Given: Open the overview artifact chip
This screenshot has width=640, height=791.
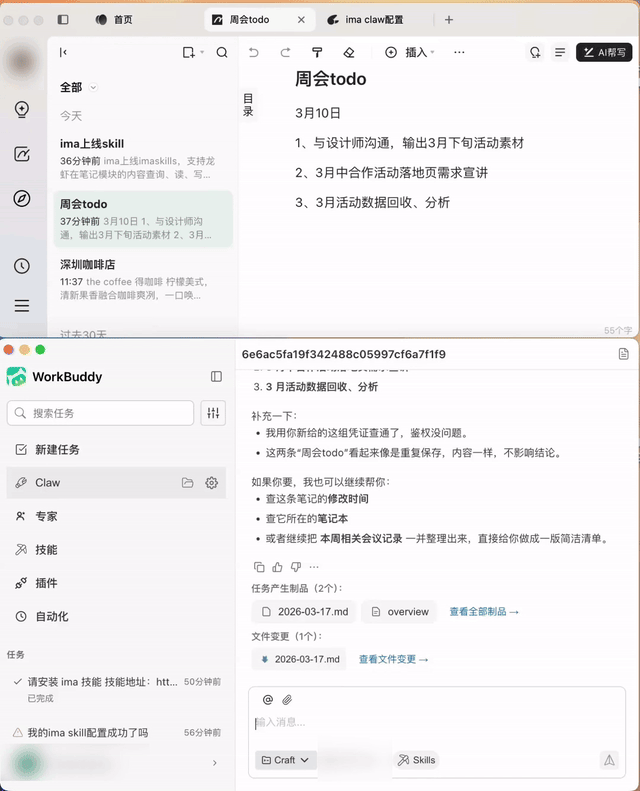Looking at the screenshot, I should pyautogui.click(x=399, y=611).
